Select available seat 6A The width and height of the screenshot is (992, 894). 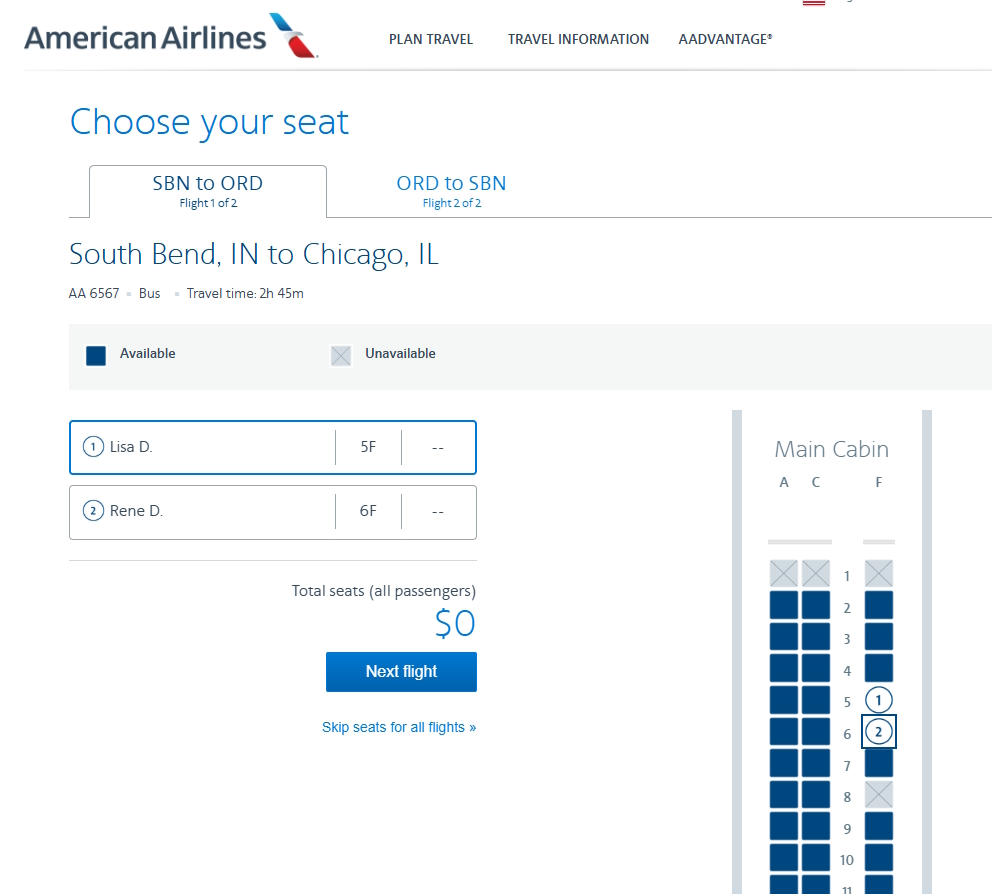click(784, 732)
